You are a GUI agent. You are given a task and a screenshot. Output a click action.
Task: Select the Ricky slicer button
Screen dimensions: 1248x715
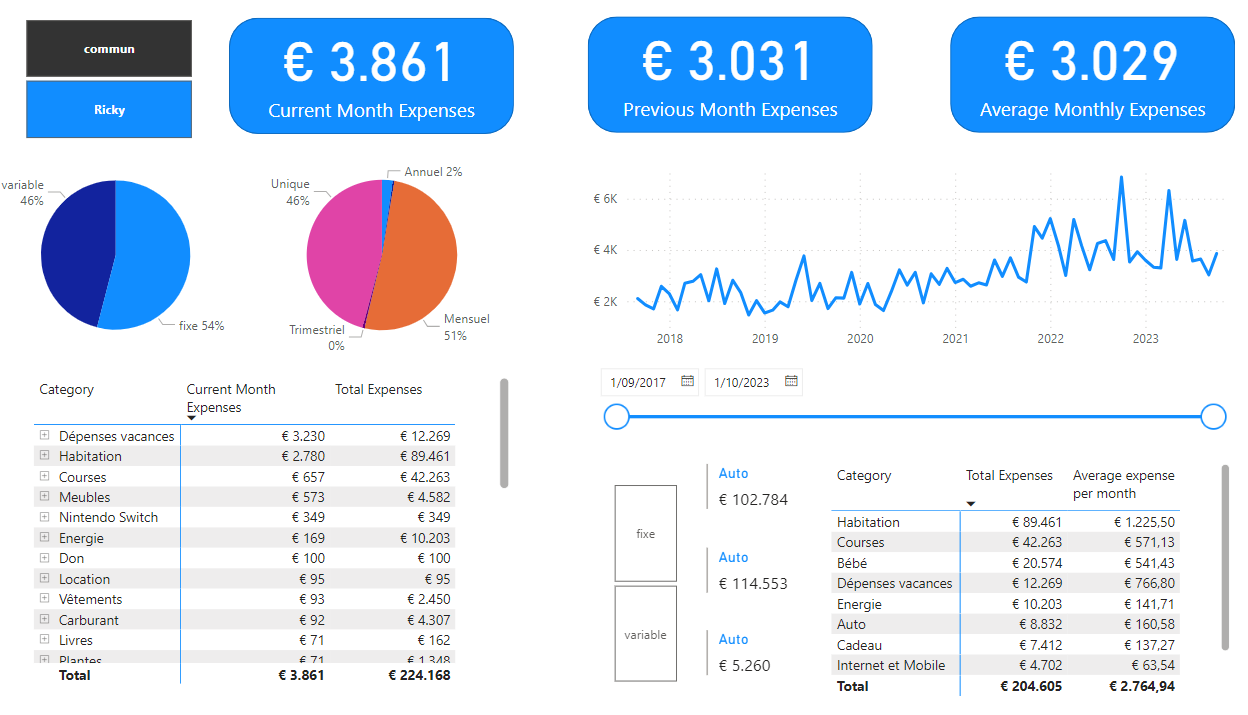108,109
